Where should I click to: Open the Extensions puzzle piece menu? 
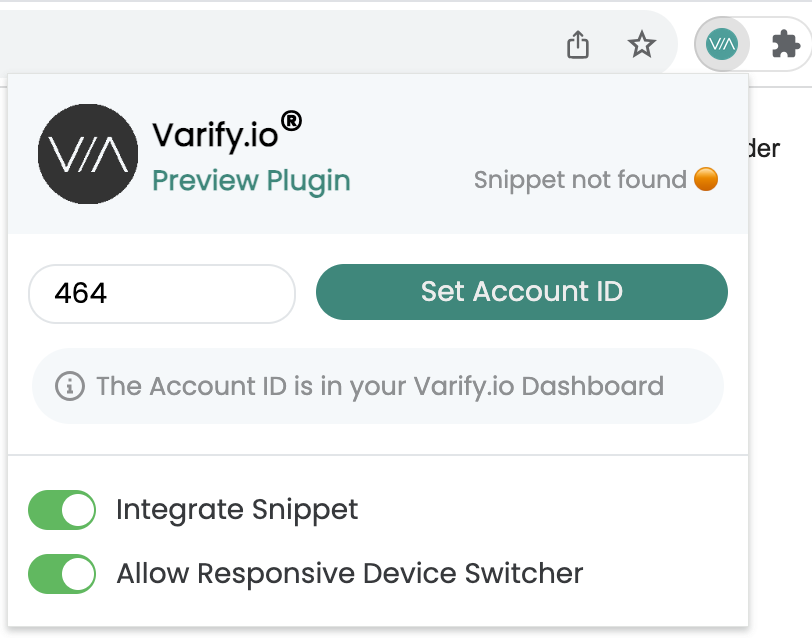[786, 44]
